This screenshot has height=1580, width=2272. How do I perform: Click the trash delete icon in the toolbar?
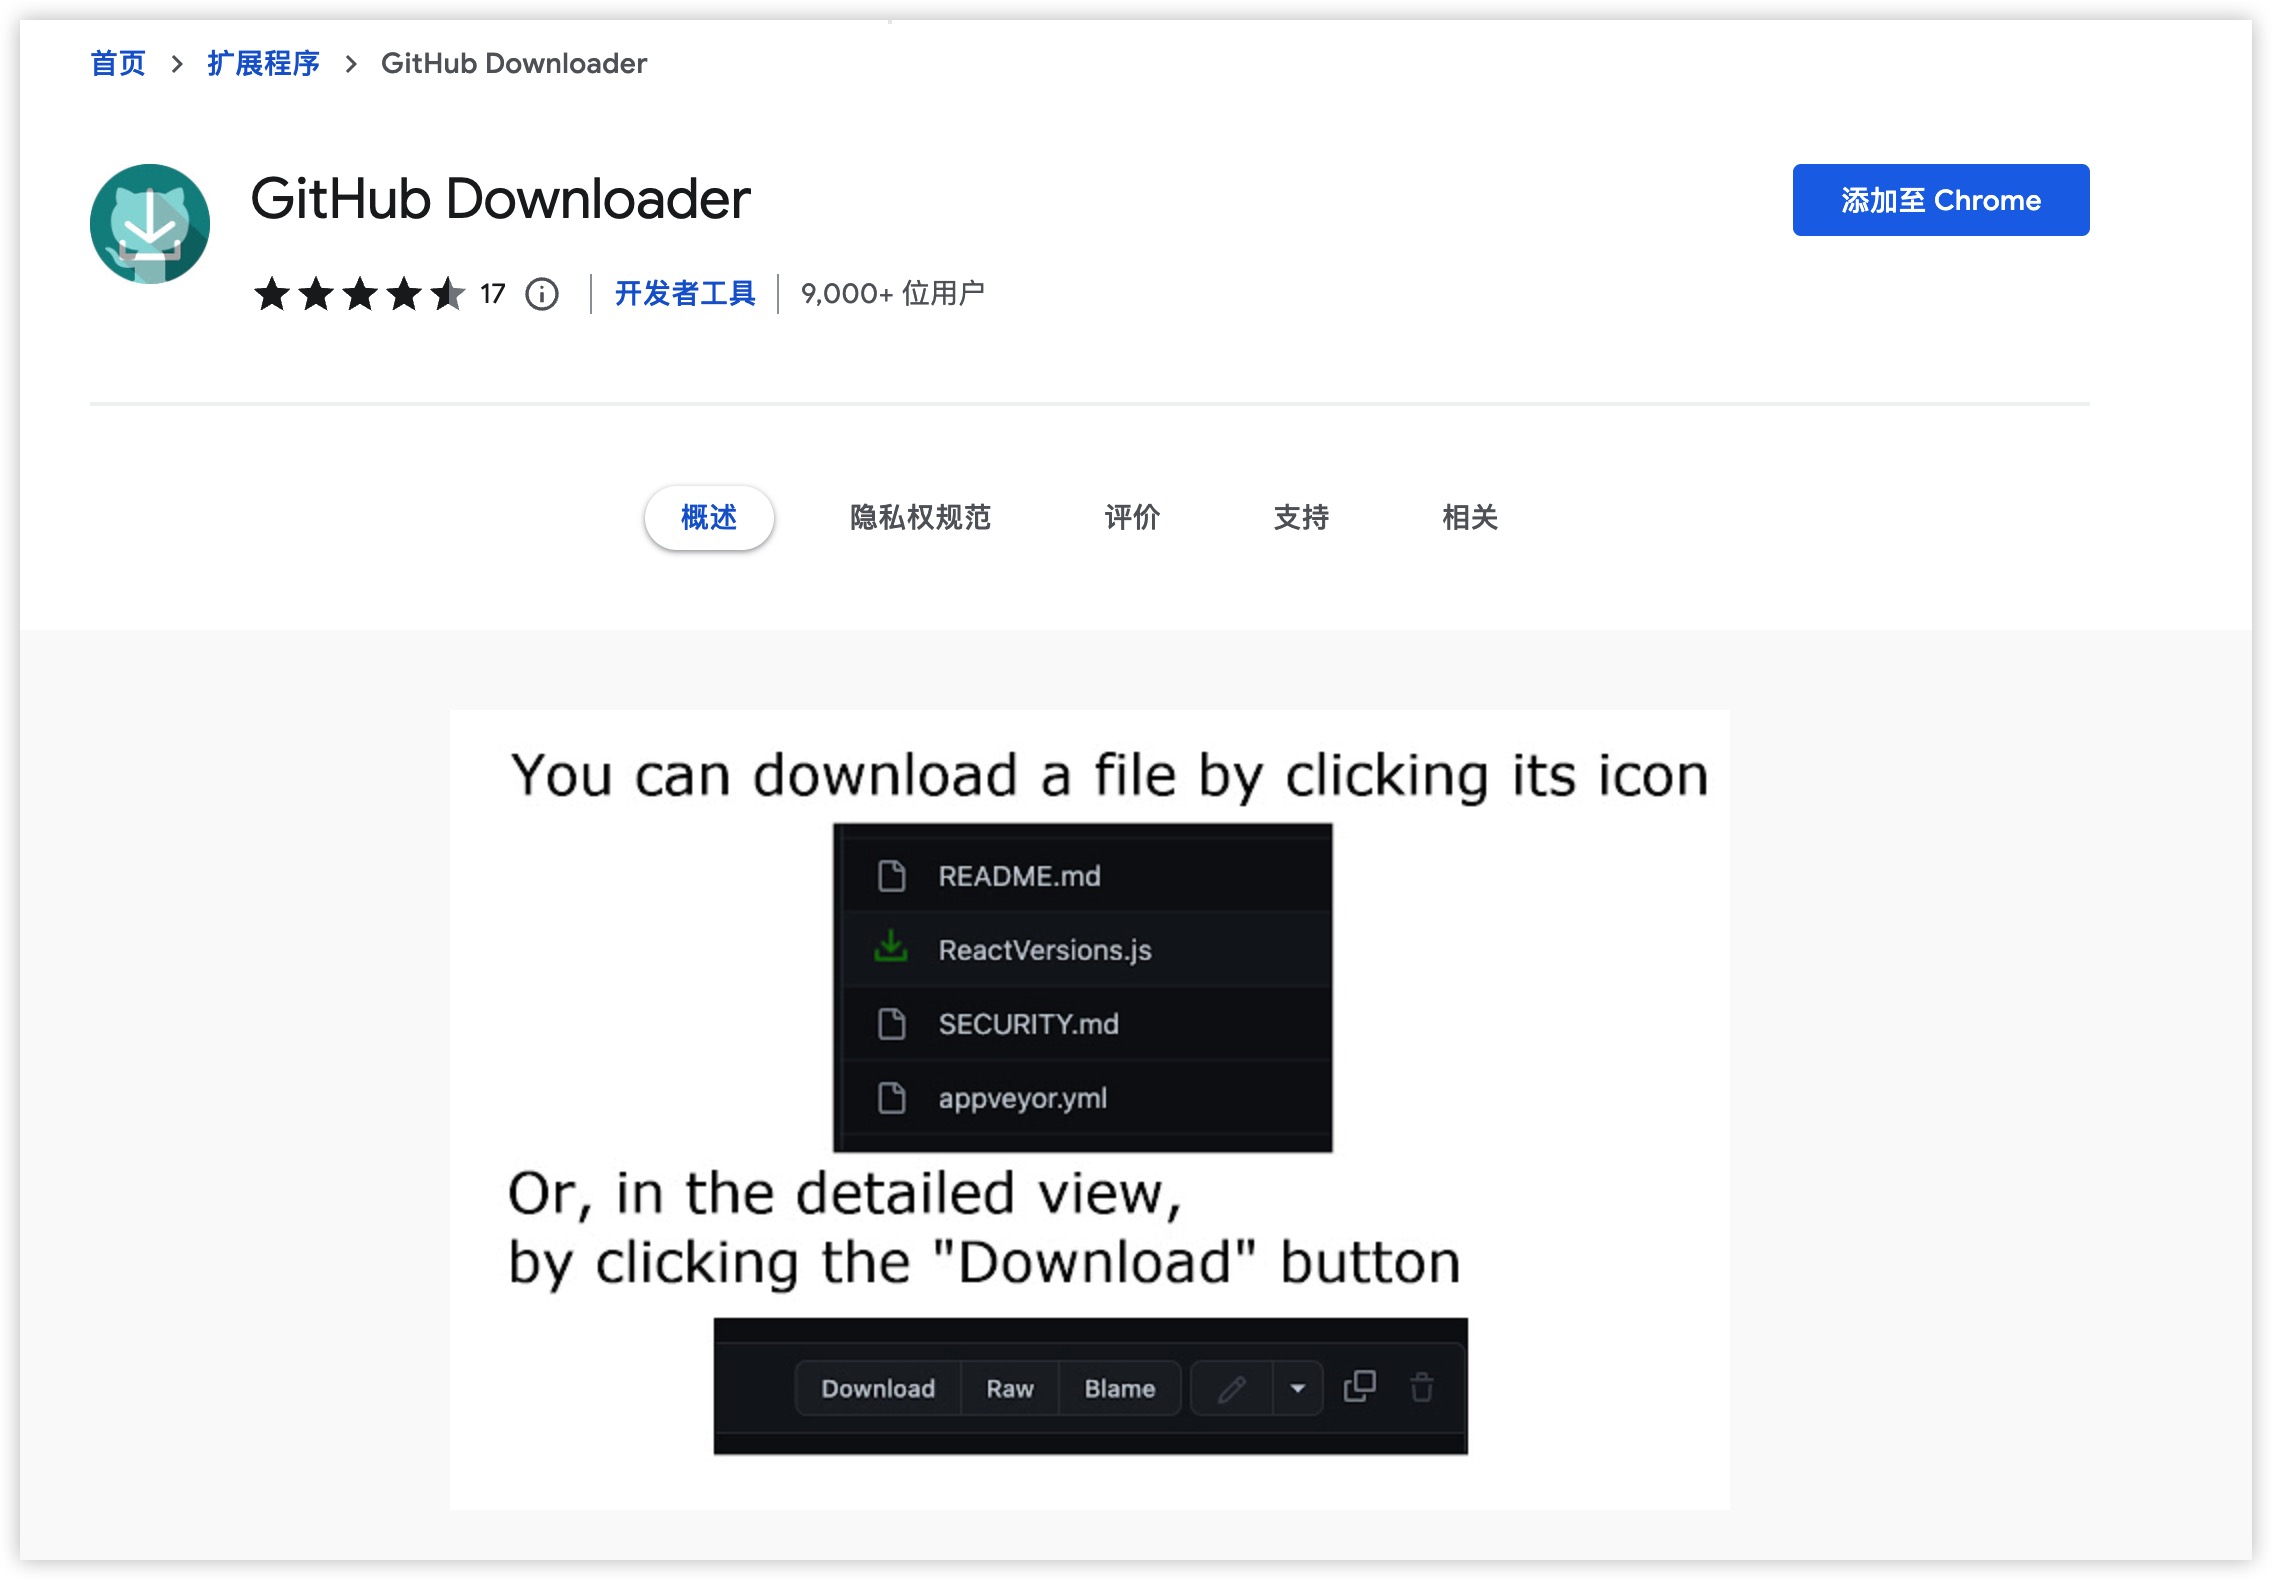[x=1421, y=1388]
